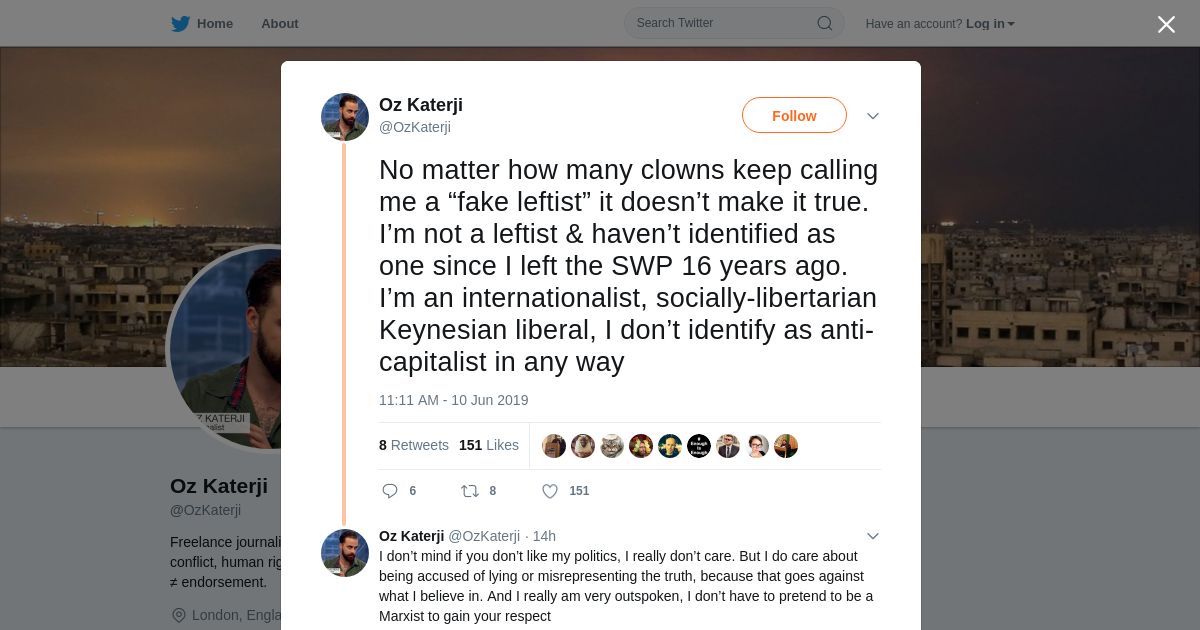View the 151 Likes list

coord(489,445)
